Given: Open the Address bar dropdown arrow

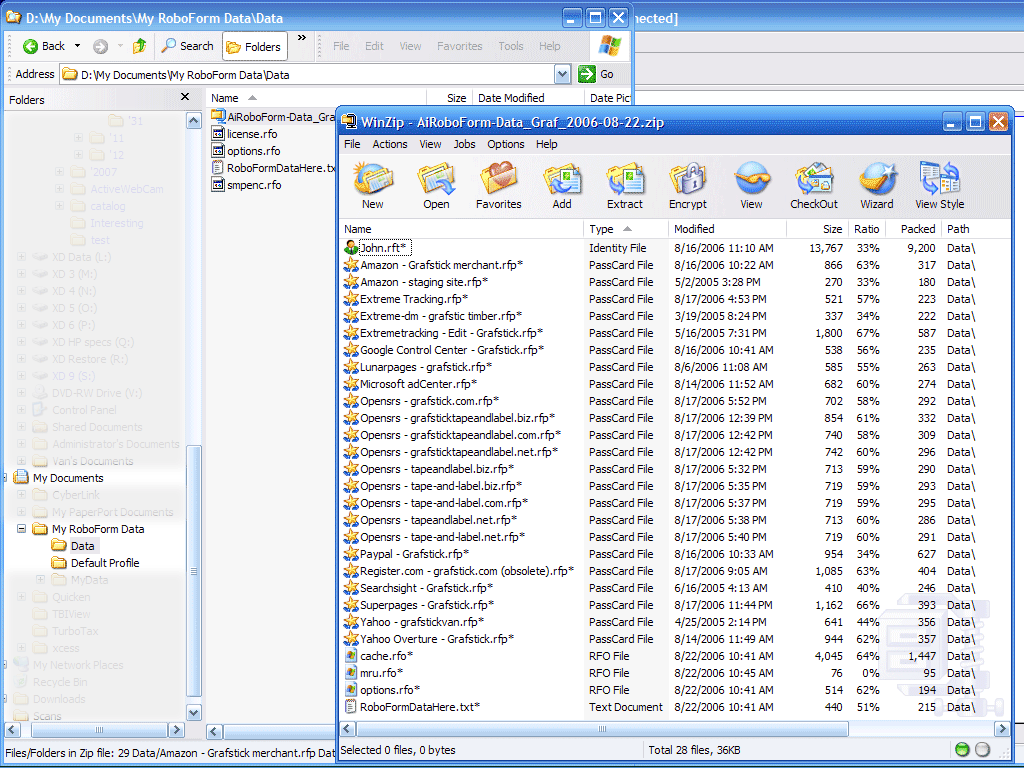Looking at the screenshot, I should (x=562, y=74).
